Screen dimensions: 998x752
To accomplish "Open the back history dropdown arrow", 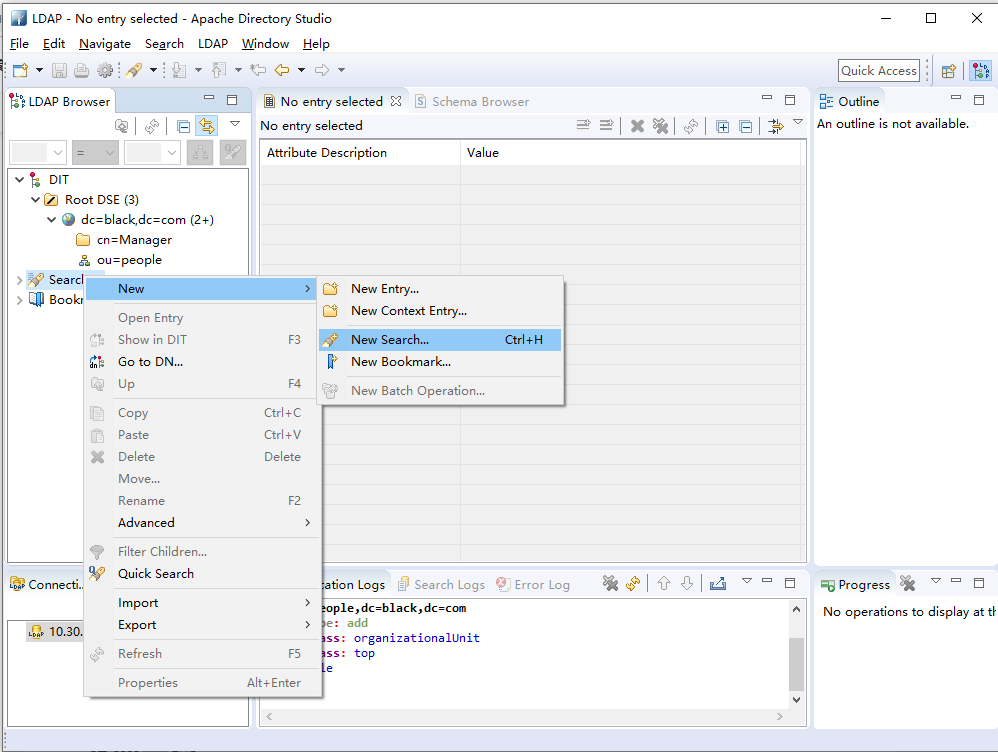I will (x=302, y=70).
